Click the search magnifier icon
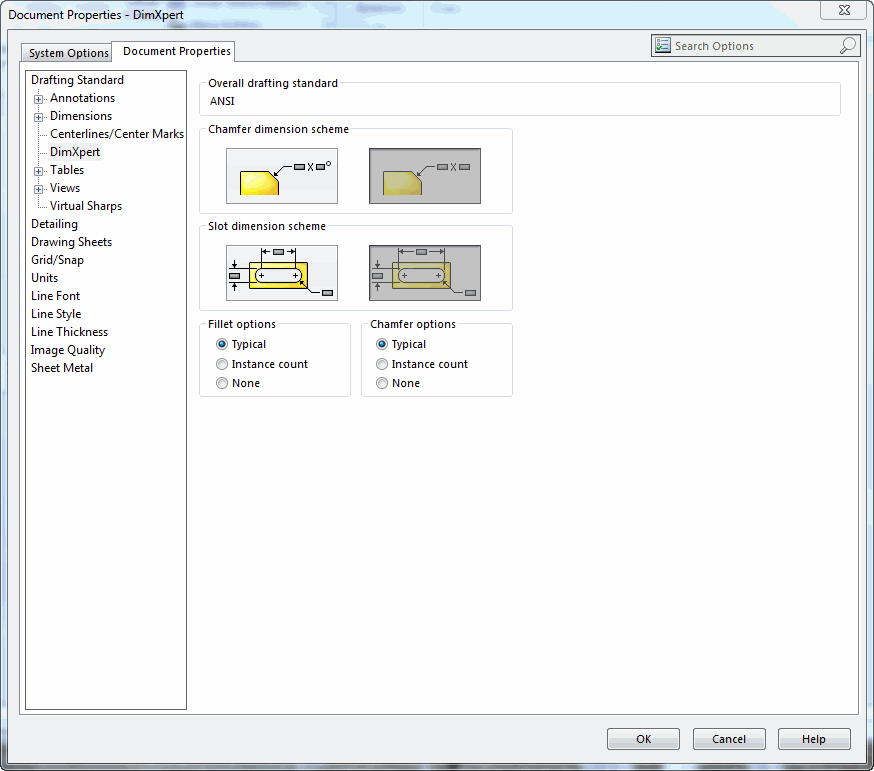The image size is (874, 771). coord(847,46)
